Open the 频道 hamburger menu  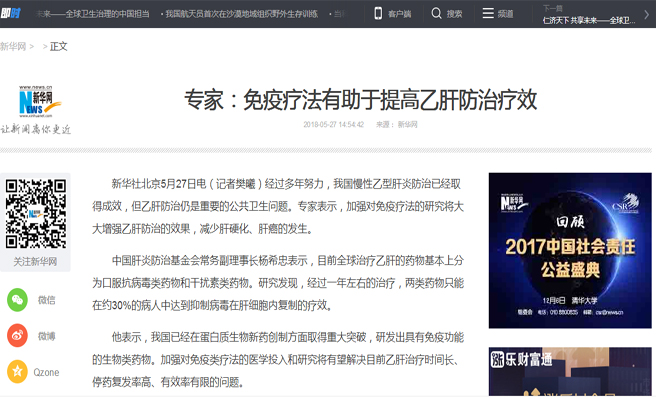[x=488, y=13]
